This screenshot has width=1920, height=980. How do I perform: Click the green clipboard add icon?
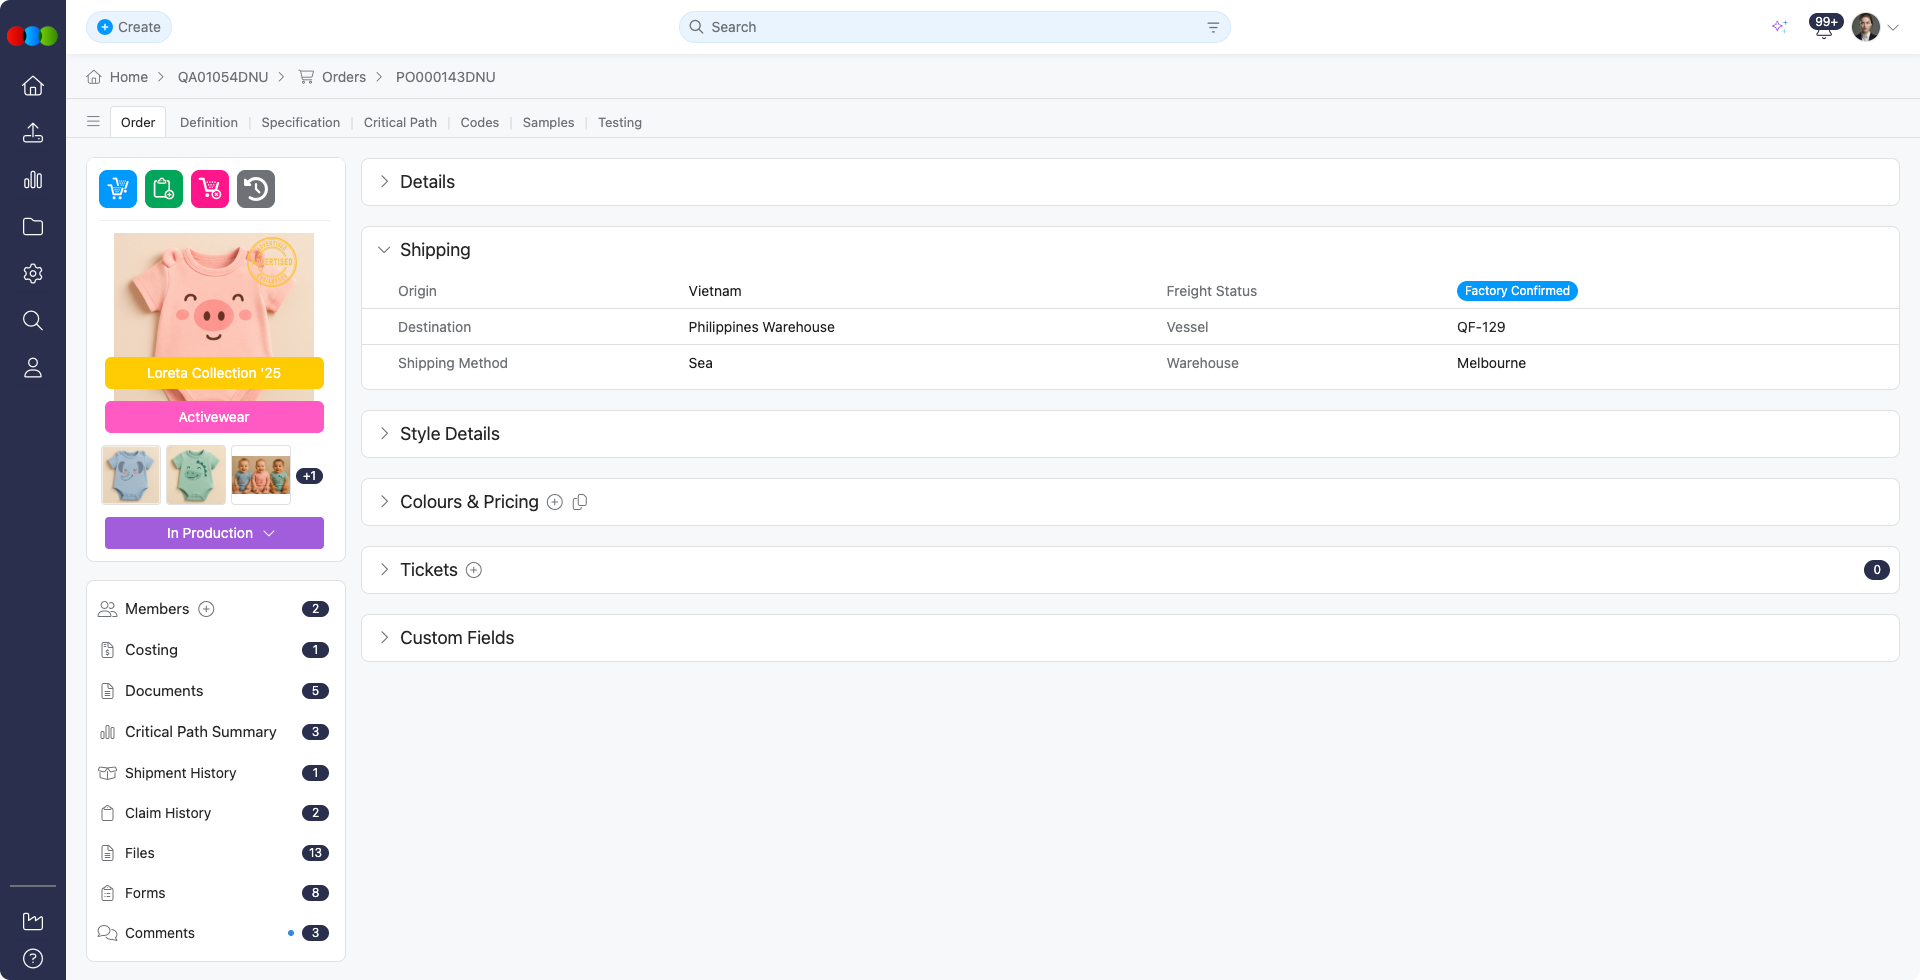pyautogui.click(x=164, y=189)
